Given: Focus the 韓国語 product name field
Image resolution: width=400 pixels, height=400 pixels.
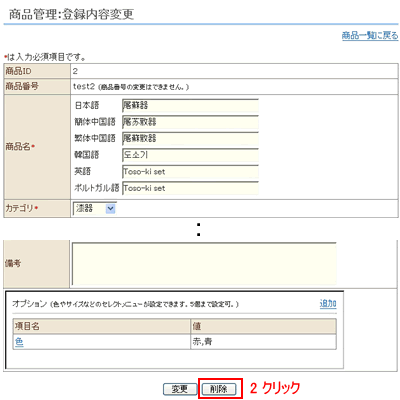Looking at the screenshot, I should (x=190, y=155).
